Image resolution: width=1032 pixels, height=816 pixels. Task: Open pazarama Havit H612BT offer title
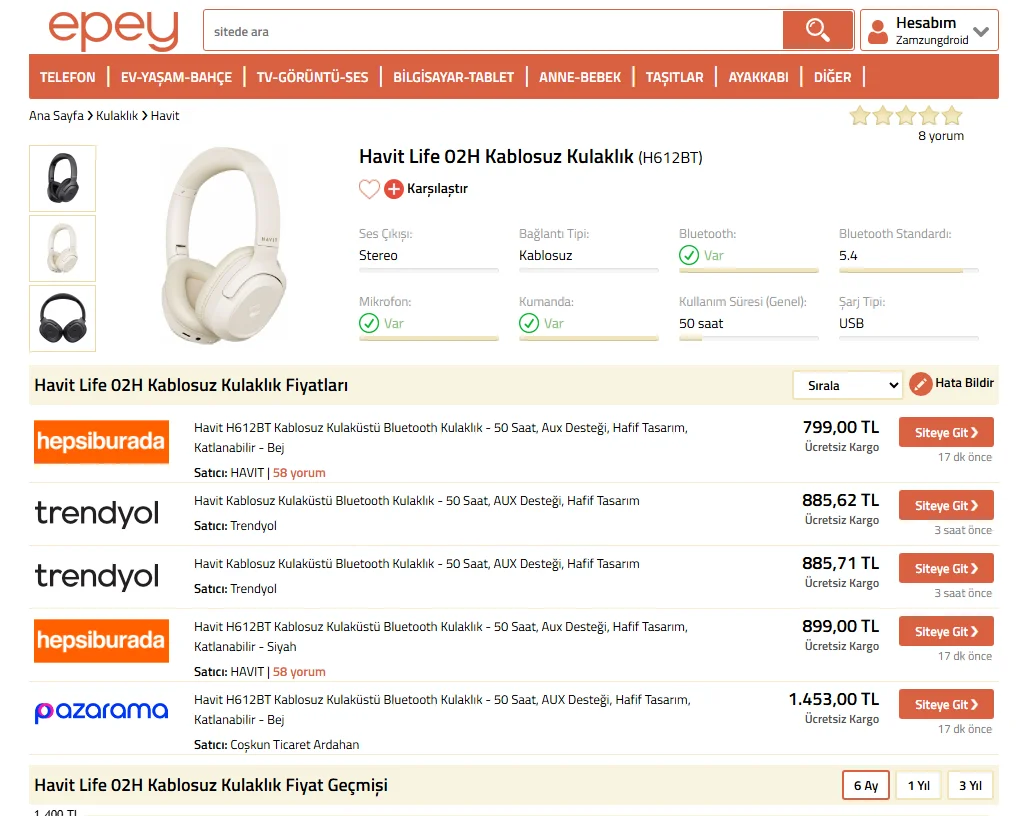[442, 709]
